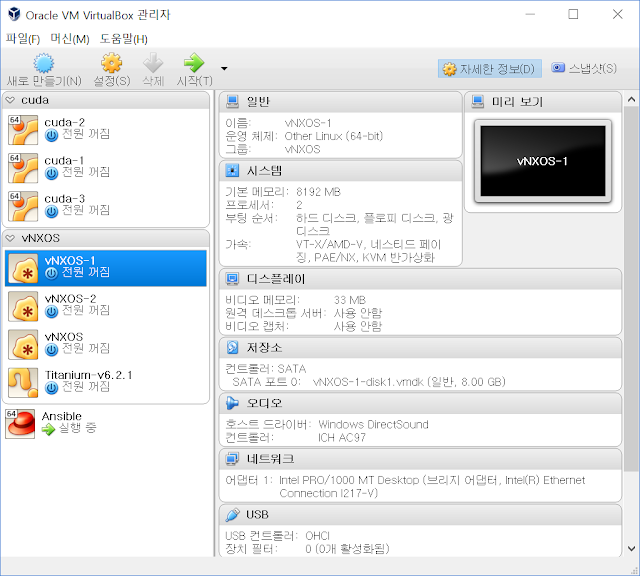640x576 pixels.
Task: Open Settings (설정) gear icon
Action: click(112, 63)
